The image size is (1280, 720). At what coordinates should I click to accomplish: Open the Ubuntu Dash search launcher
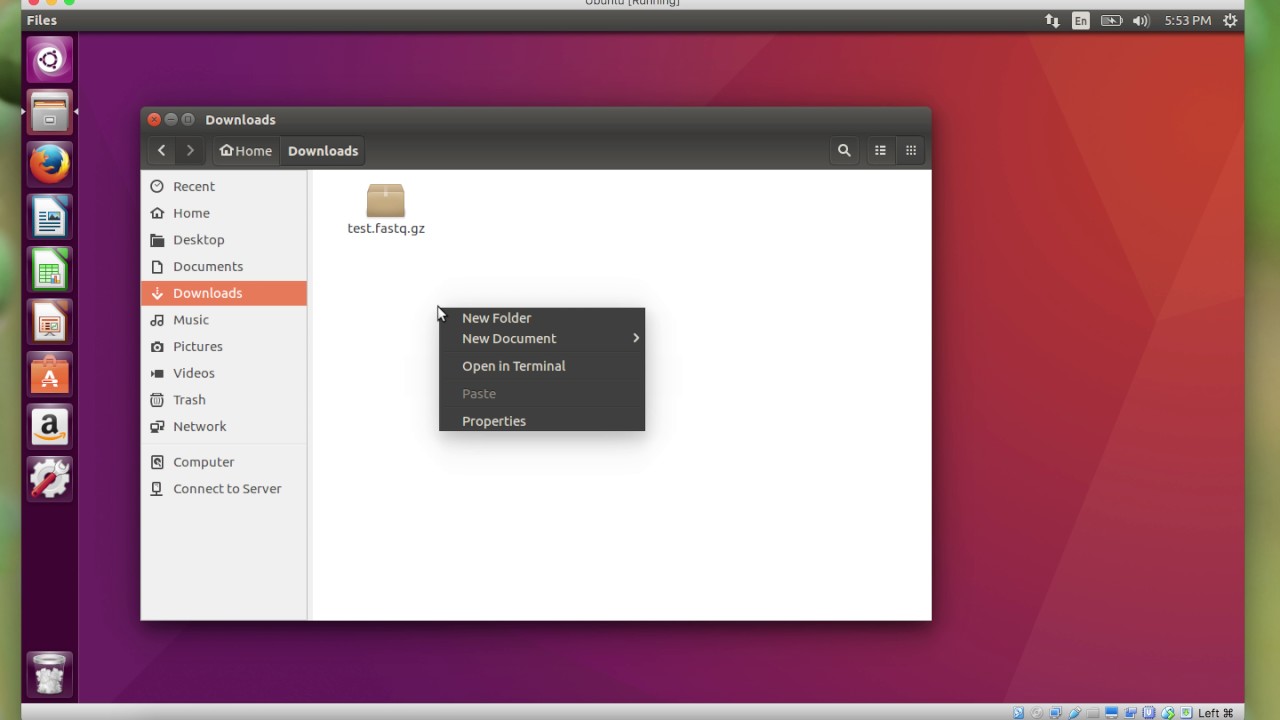[x=49, y=60]
